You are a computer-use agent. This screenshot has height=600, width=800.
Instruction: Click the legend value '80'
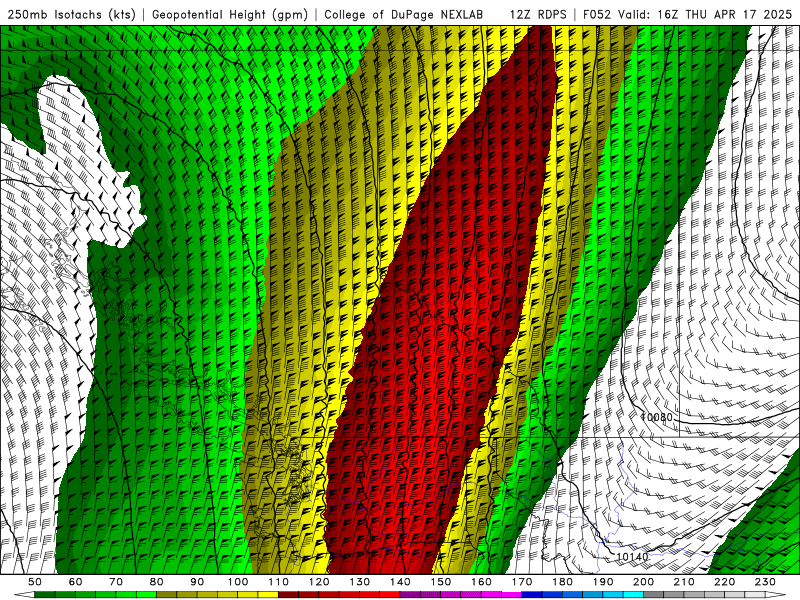(157, 582)
